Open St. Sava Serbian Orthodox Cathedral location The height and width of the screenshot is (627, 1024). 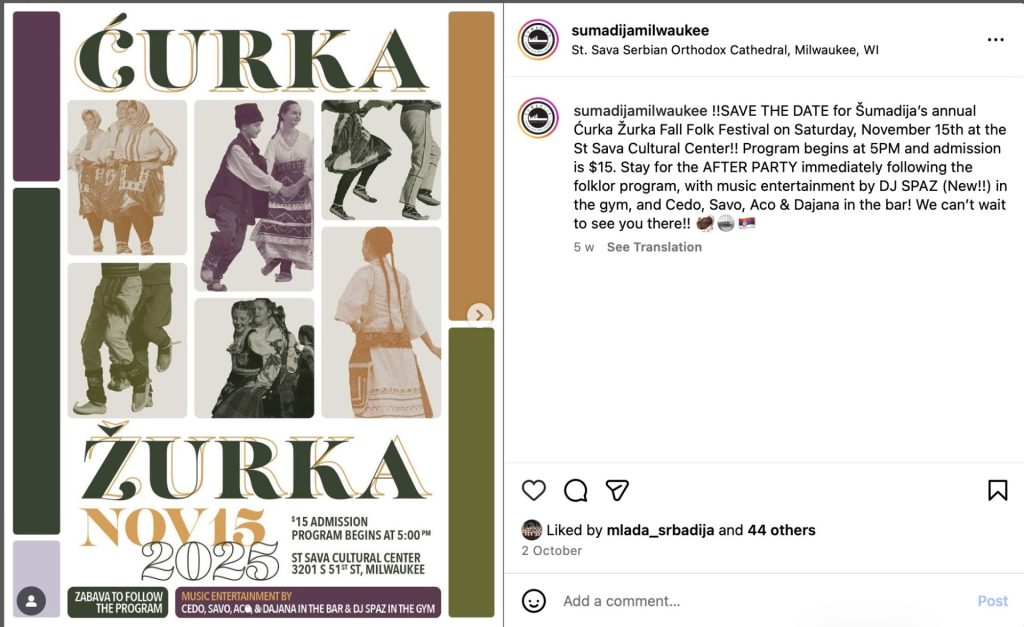point(725,50)
